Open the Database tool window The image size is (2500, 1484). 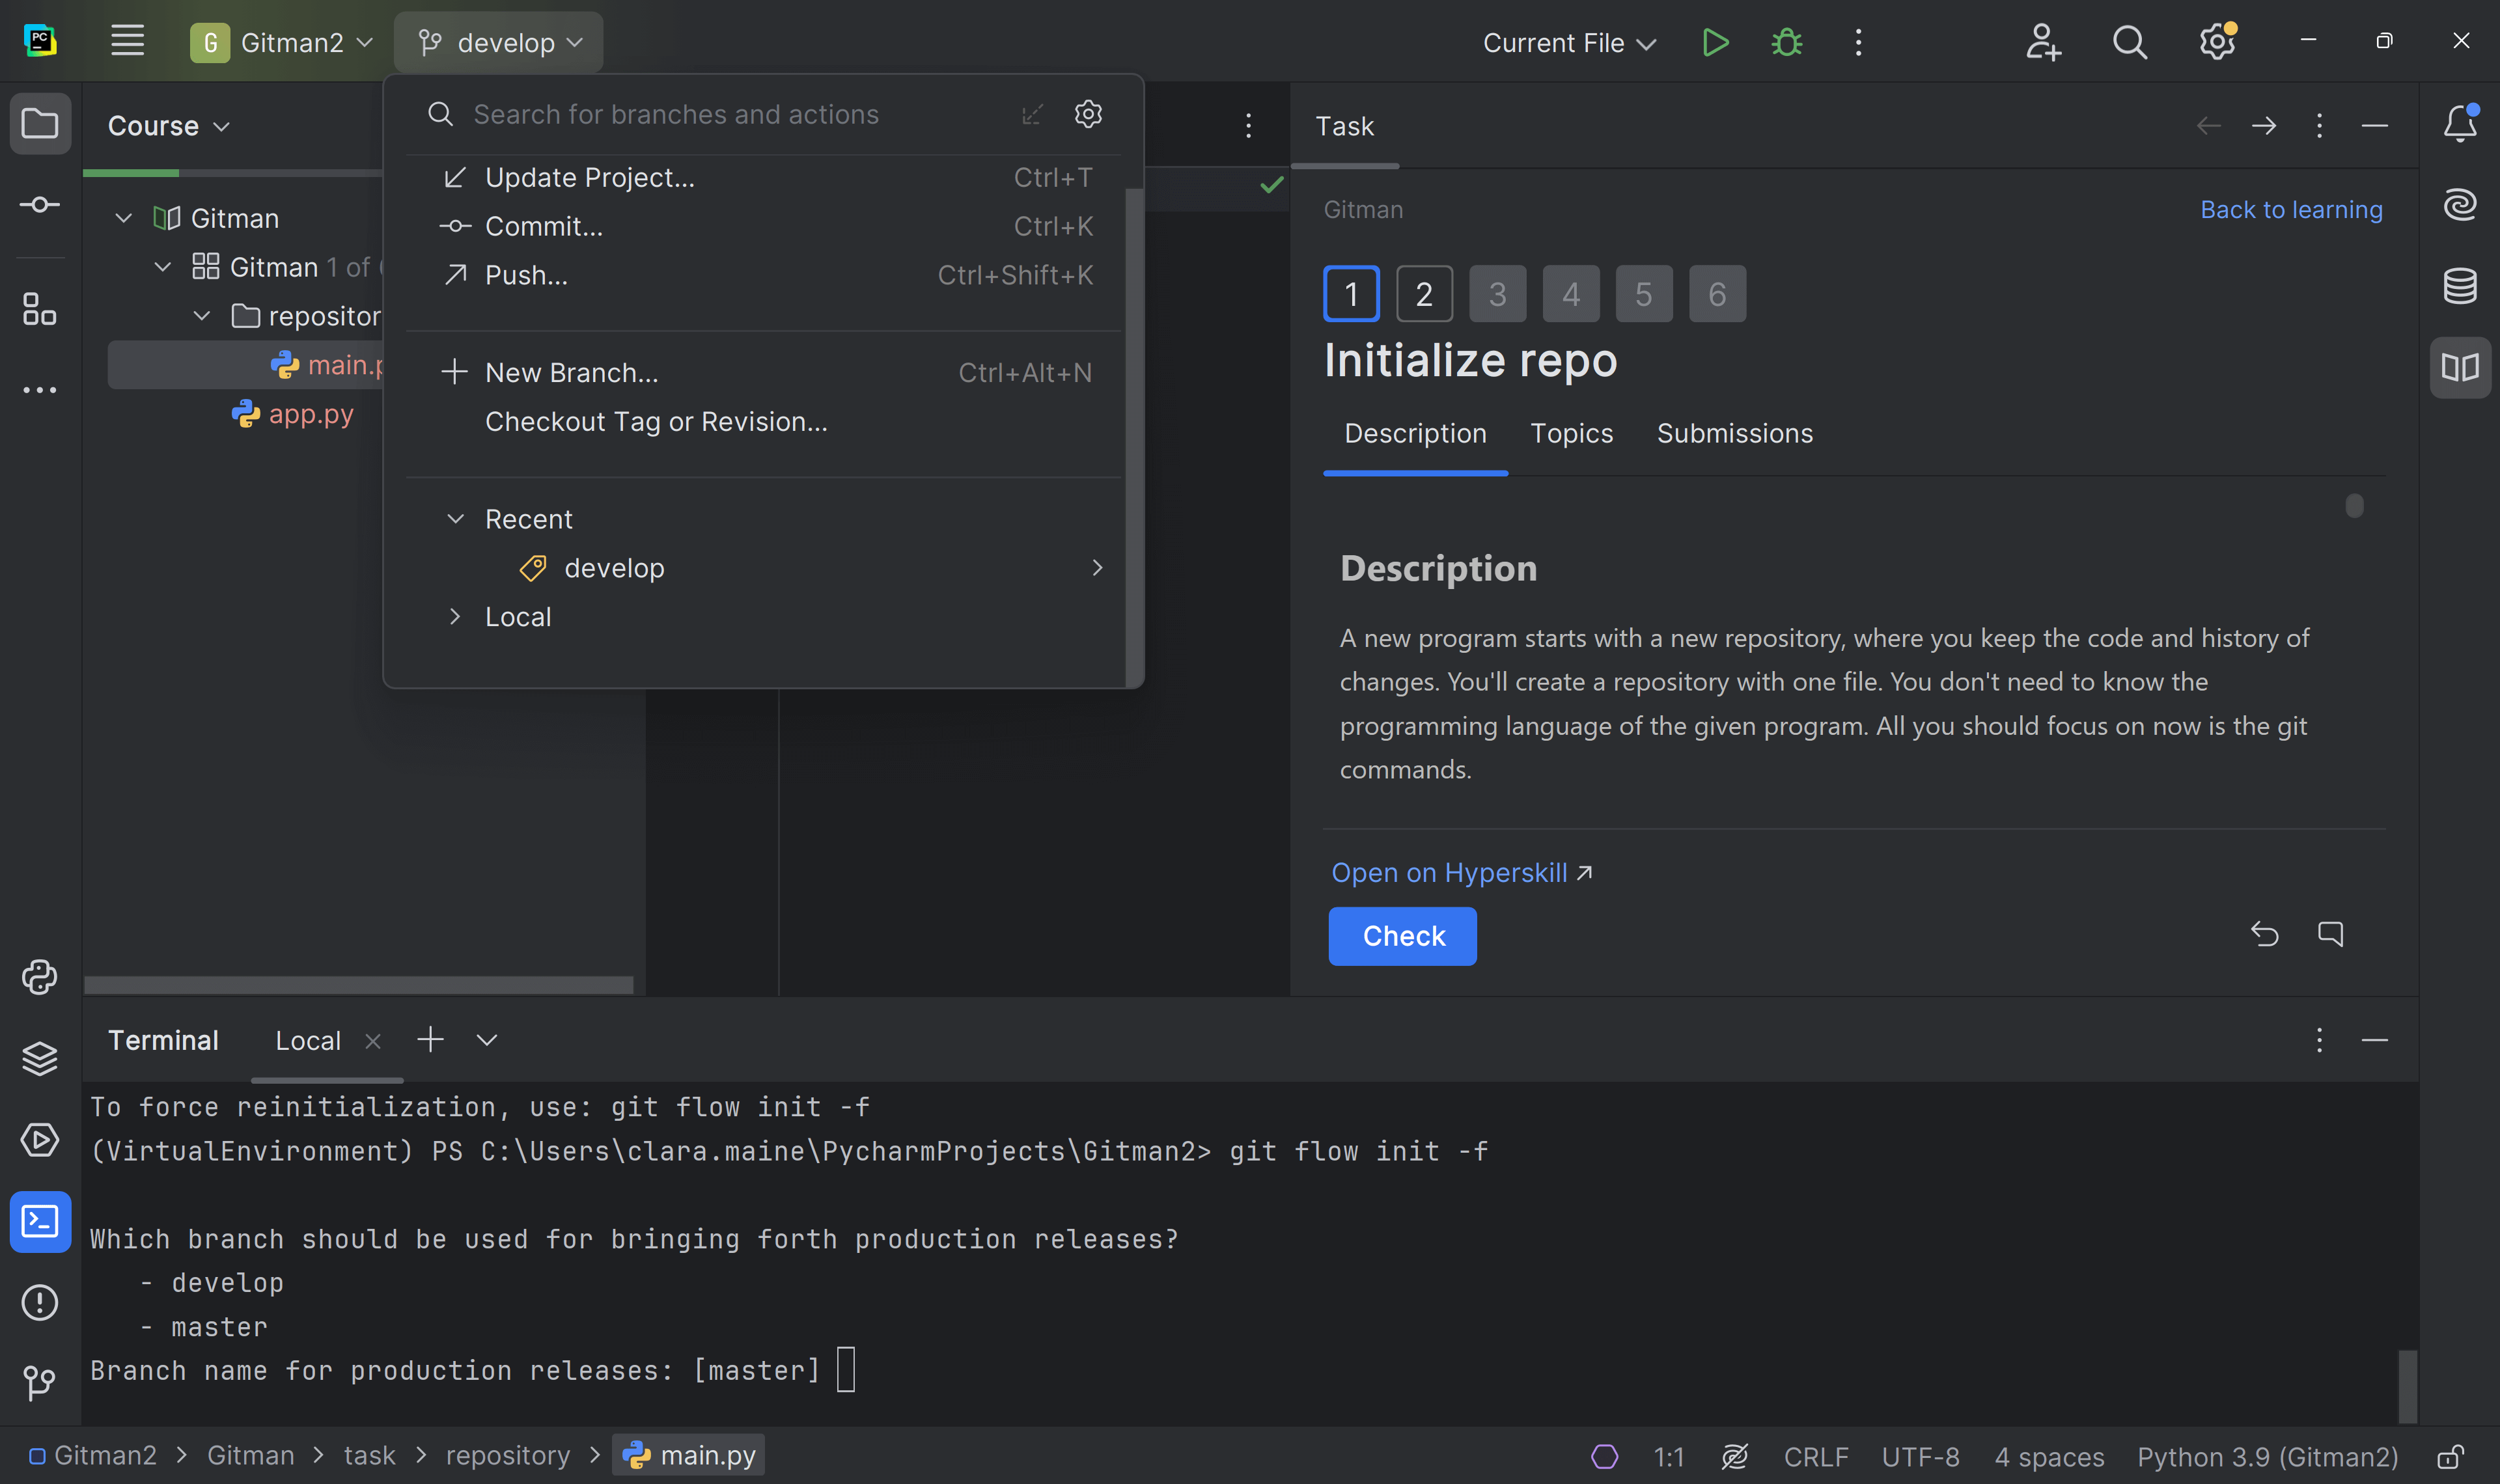click(2461, 285)
